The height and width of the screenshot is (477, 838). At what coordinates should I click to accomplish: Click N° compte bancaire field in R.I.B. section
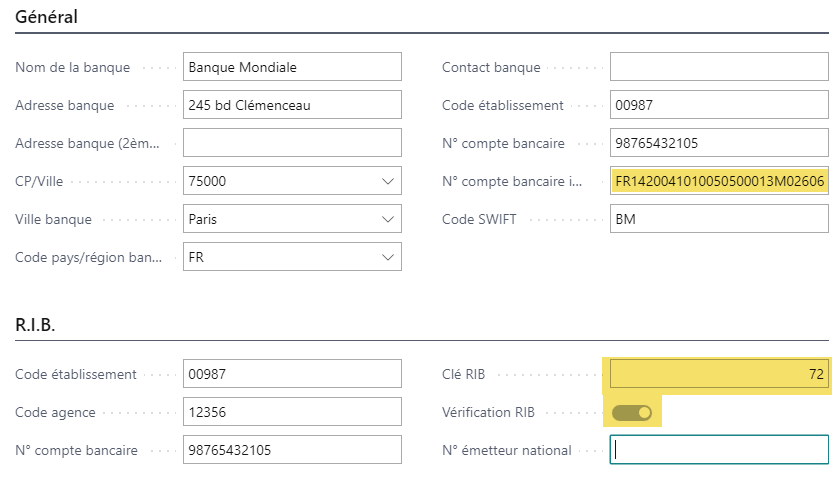(x=292, y=450)
